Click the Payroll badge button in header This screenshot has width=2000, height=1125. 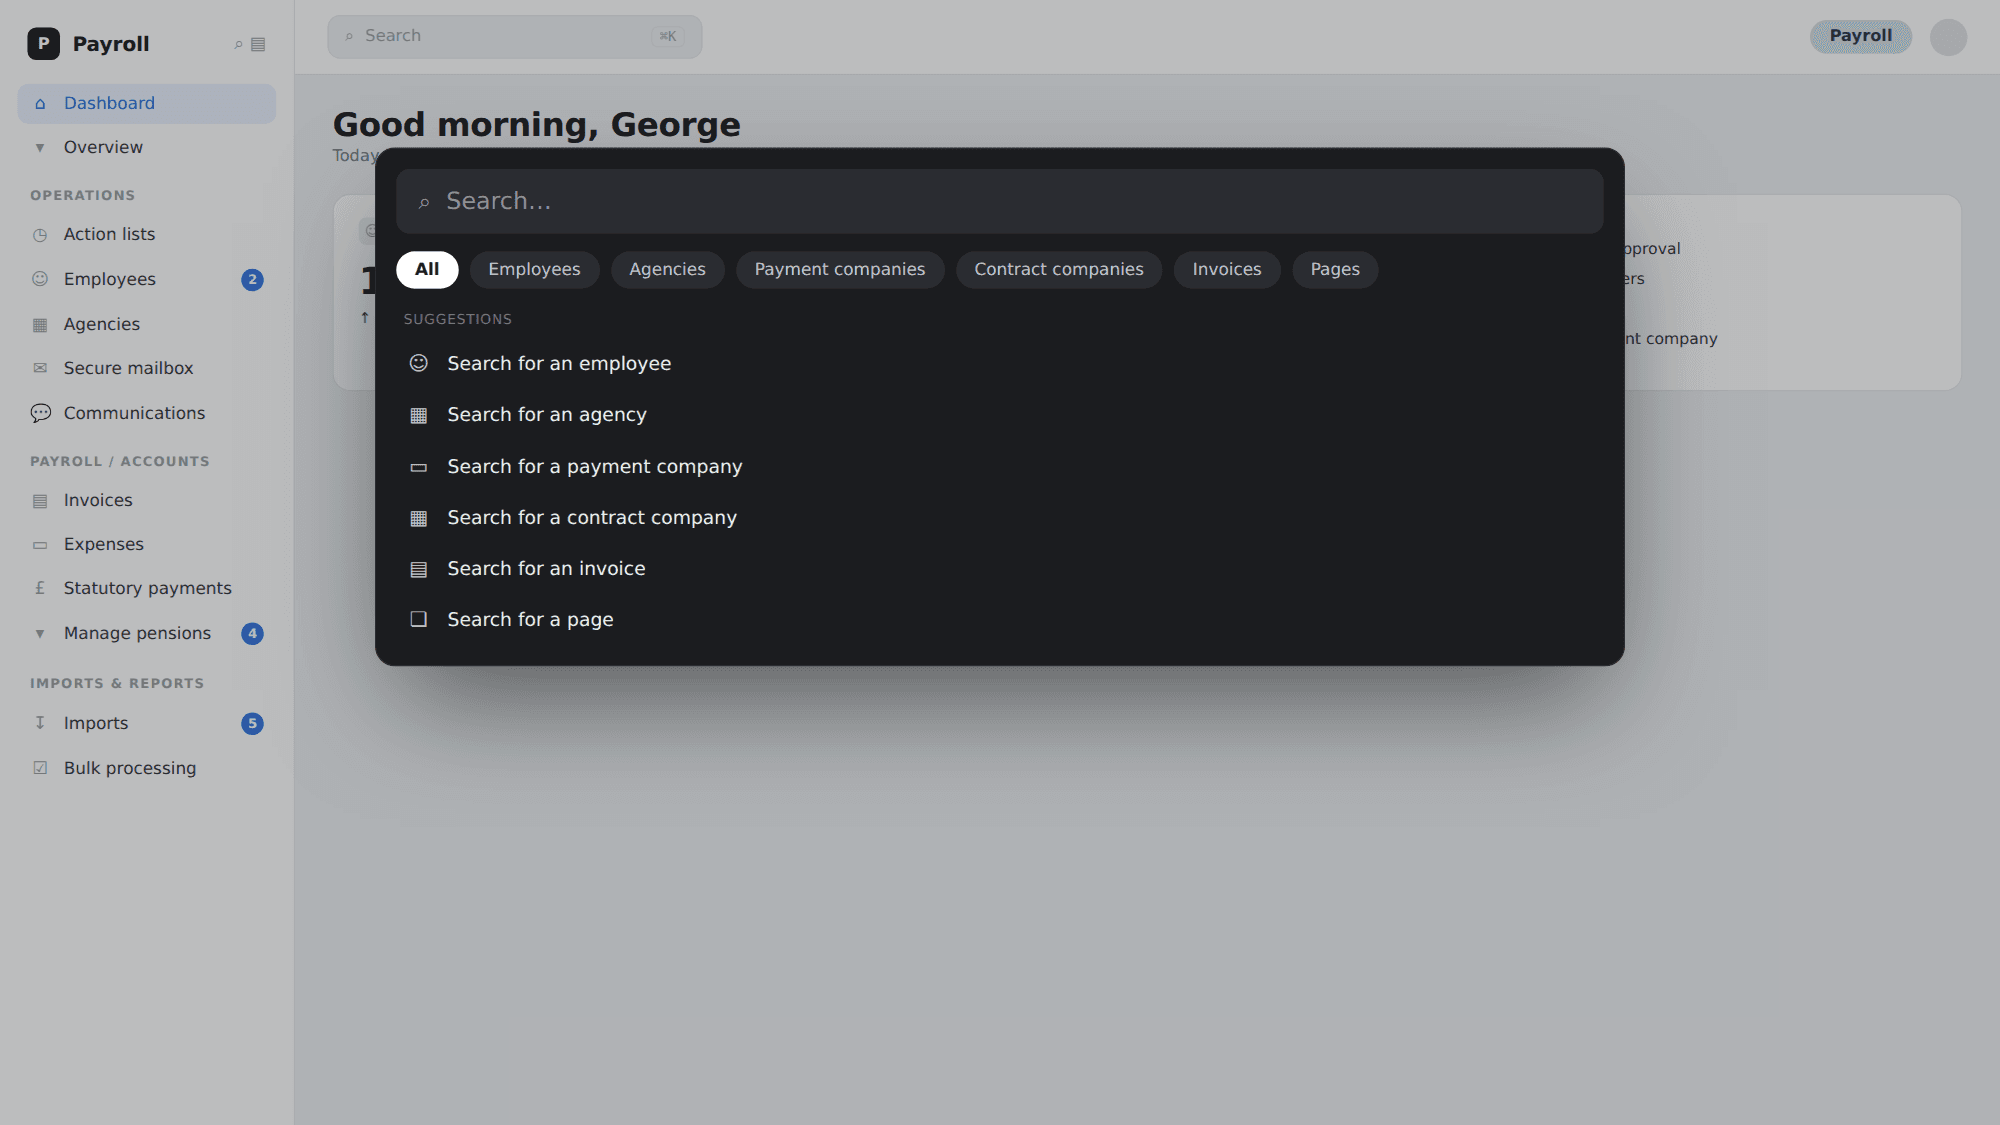click(1860, 37)
